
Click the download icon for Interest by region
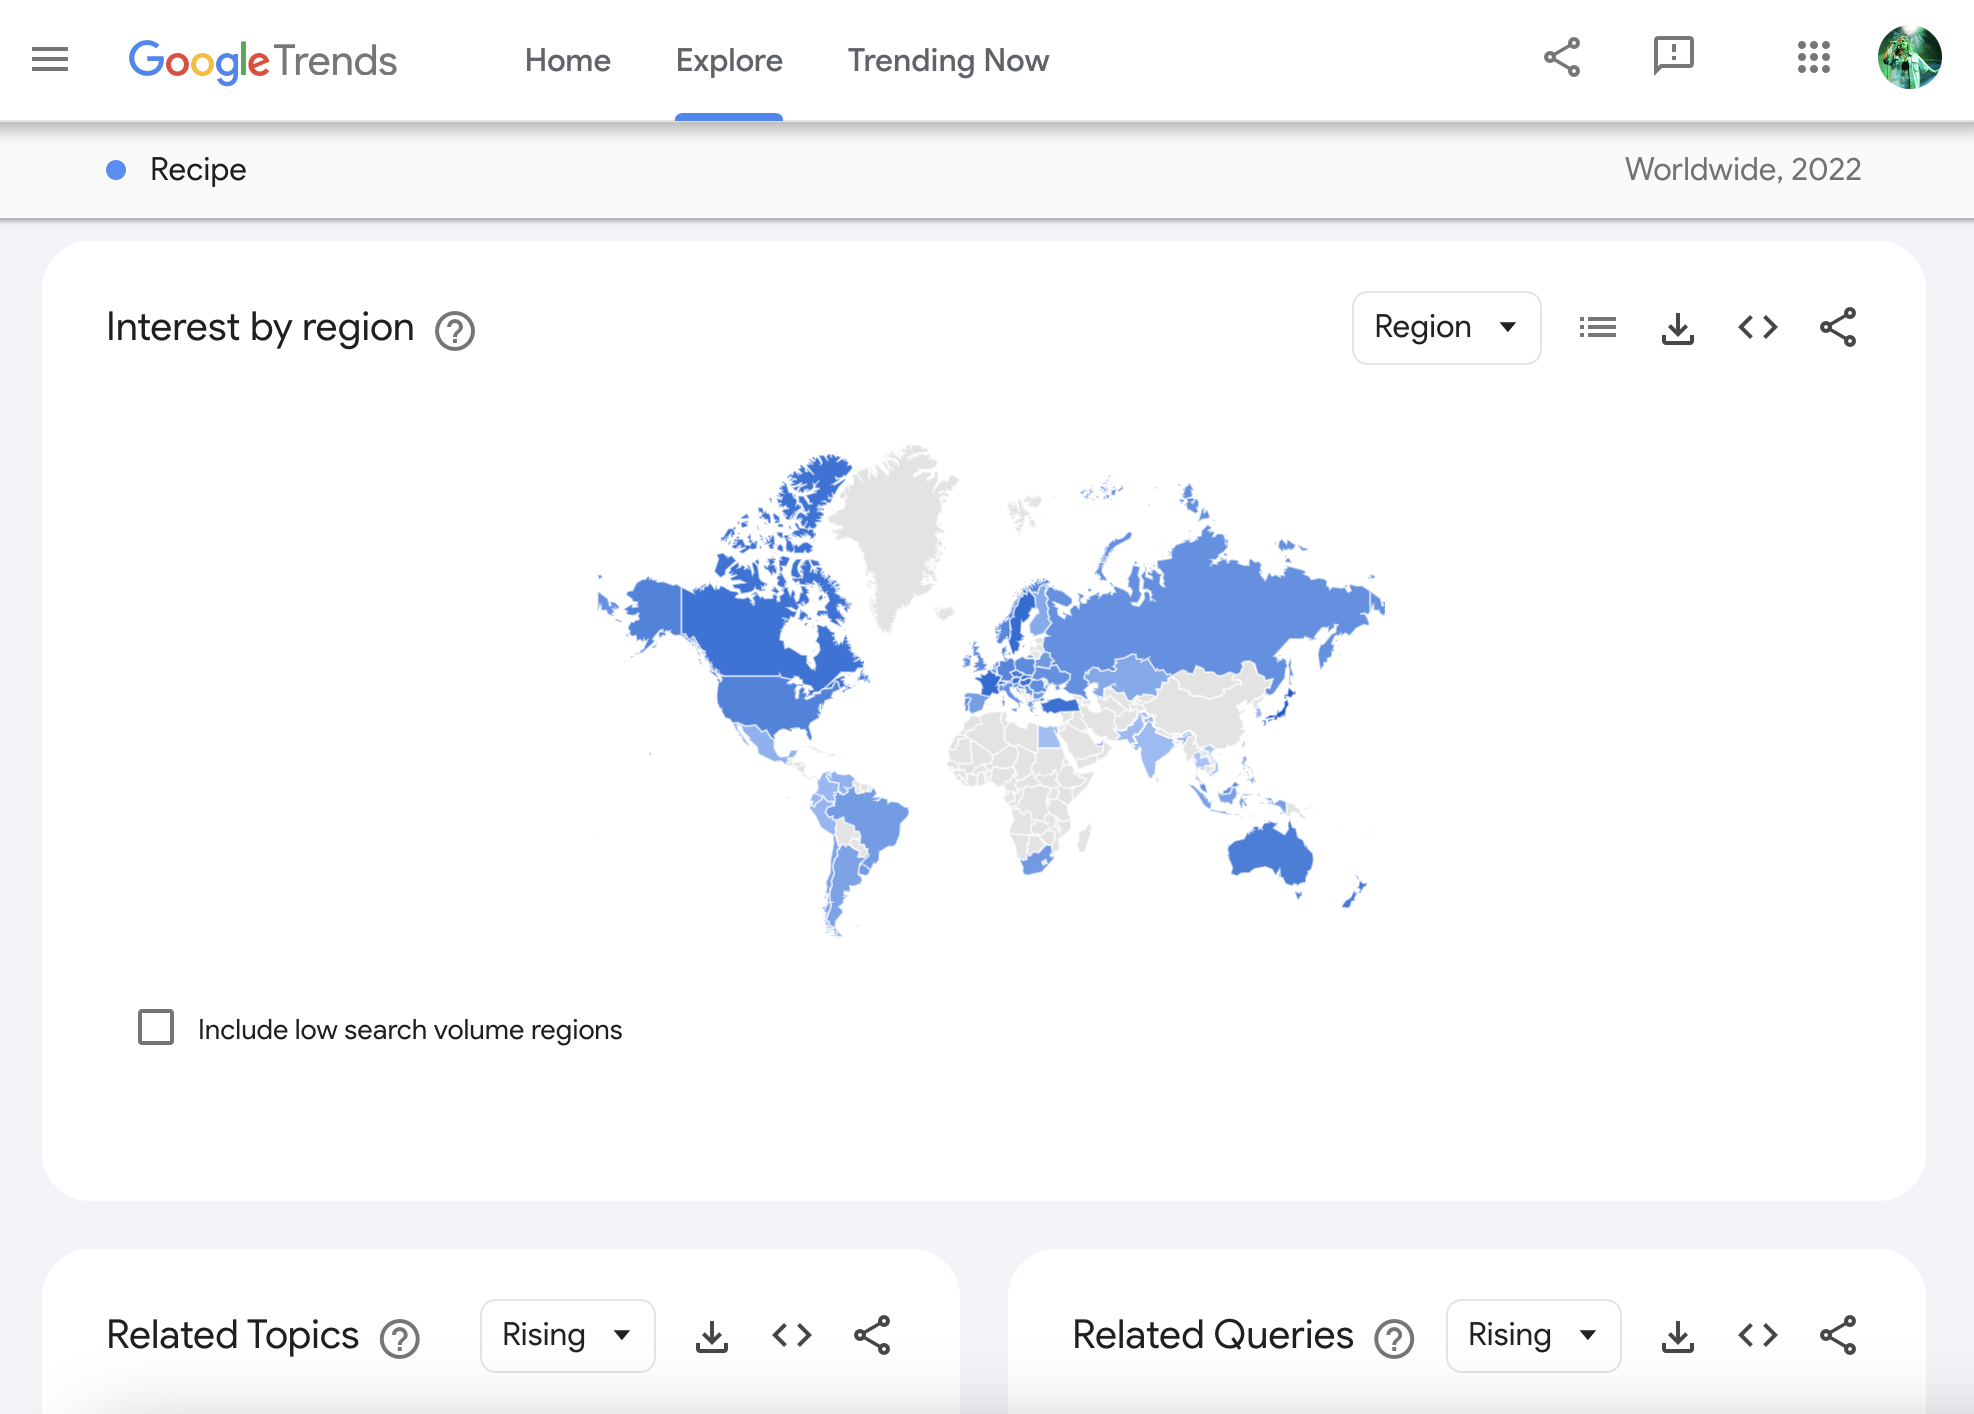tap(1679, 326)
